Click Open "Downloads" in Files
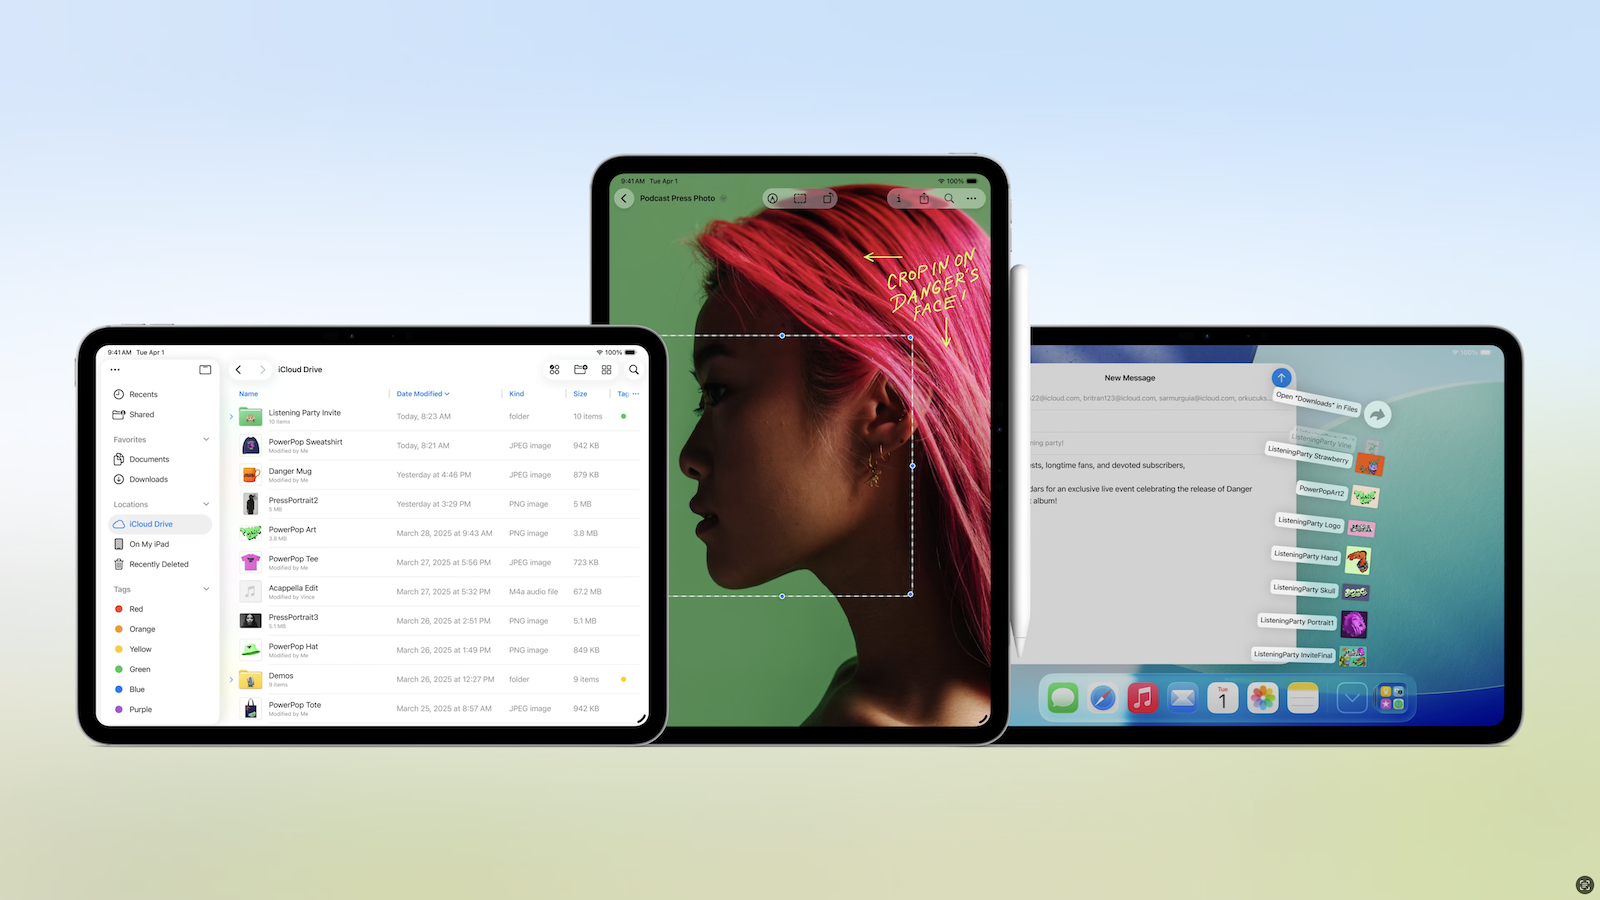 (x=1316, y=402)
